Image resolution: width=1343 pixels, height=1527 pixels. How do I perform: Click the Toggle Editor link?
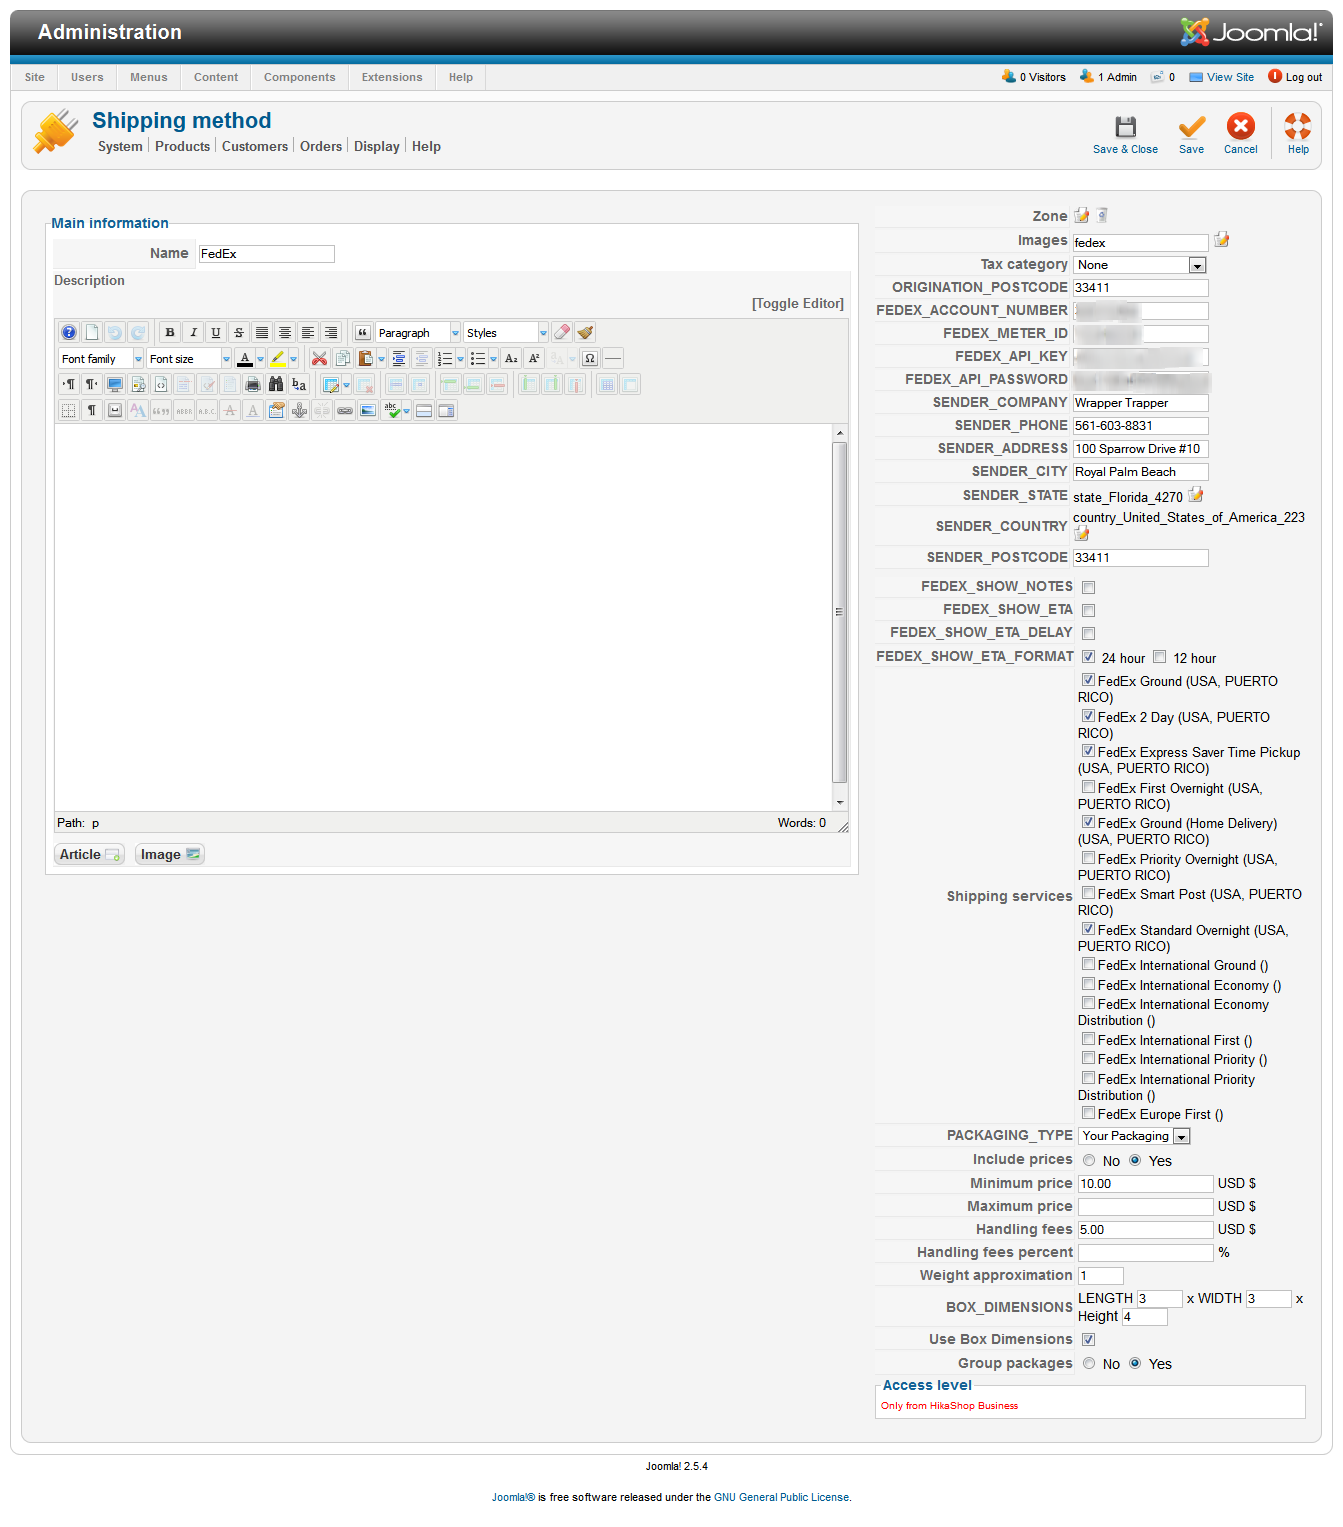(x=798, y=303)
